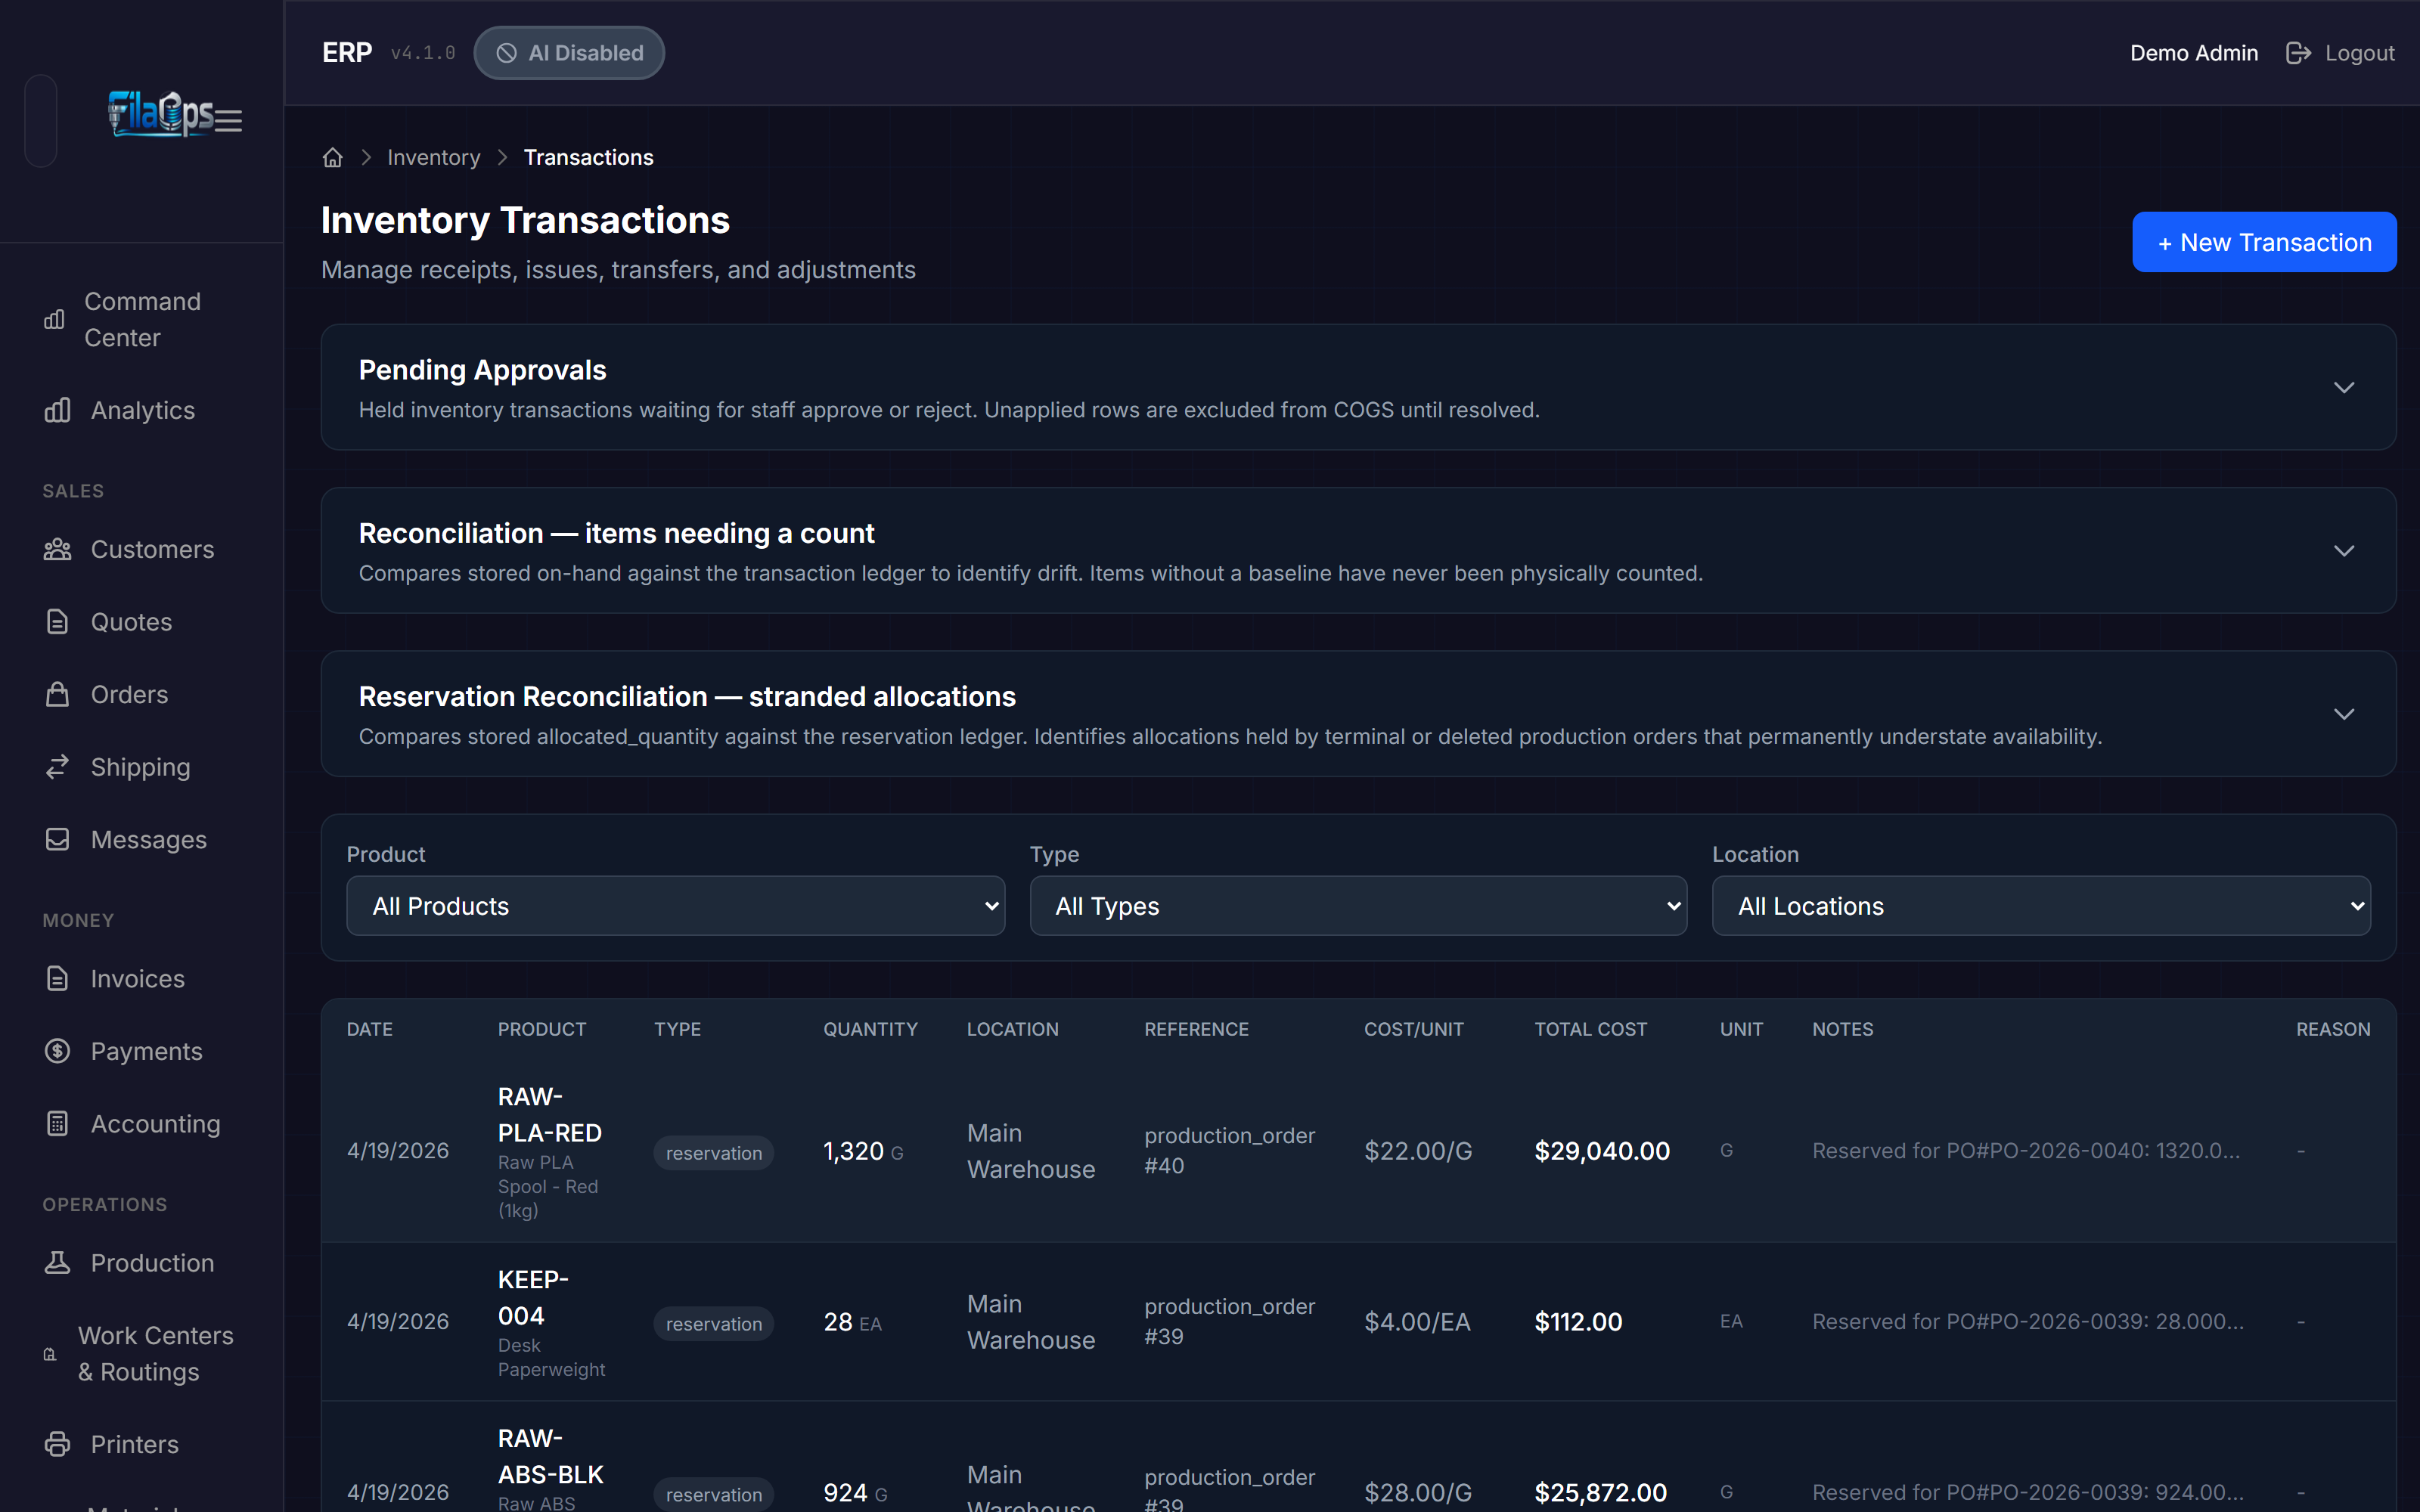Click the Logout link
Viewport: 2420px width, 1512px height.
2340,53
